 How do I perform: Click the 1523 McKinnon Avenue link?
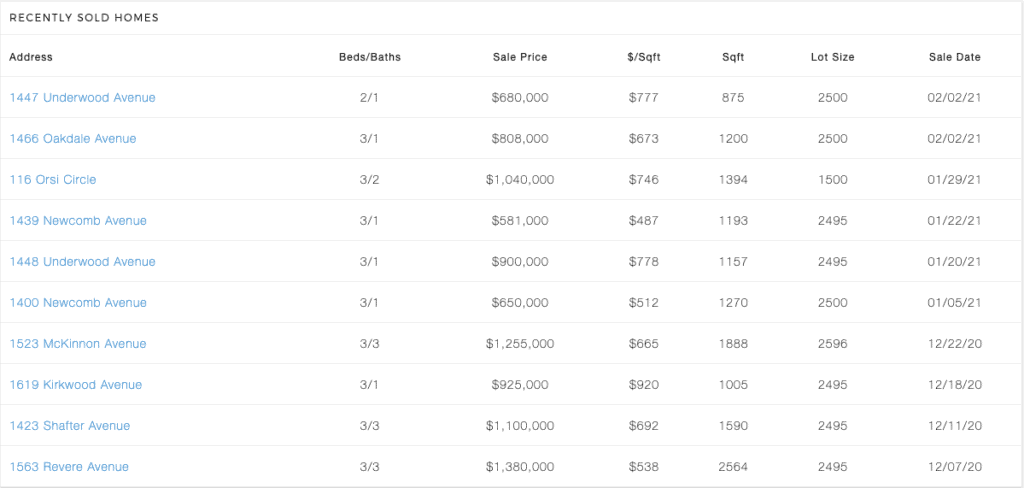(78, 344)
